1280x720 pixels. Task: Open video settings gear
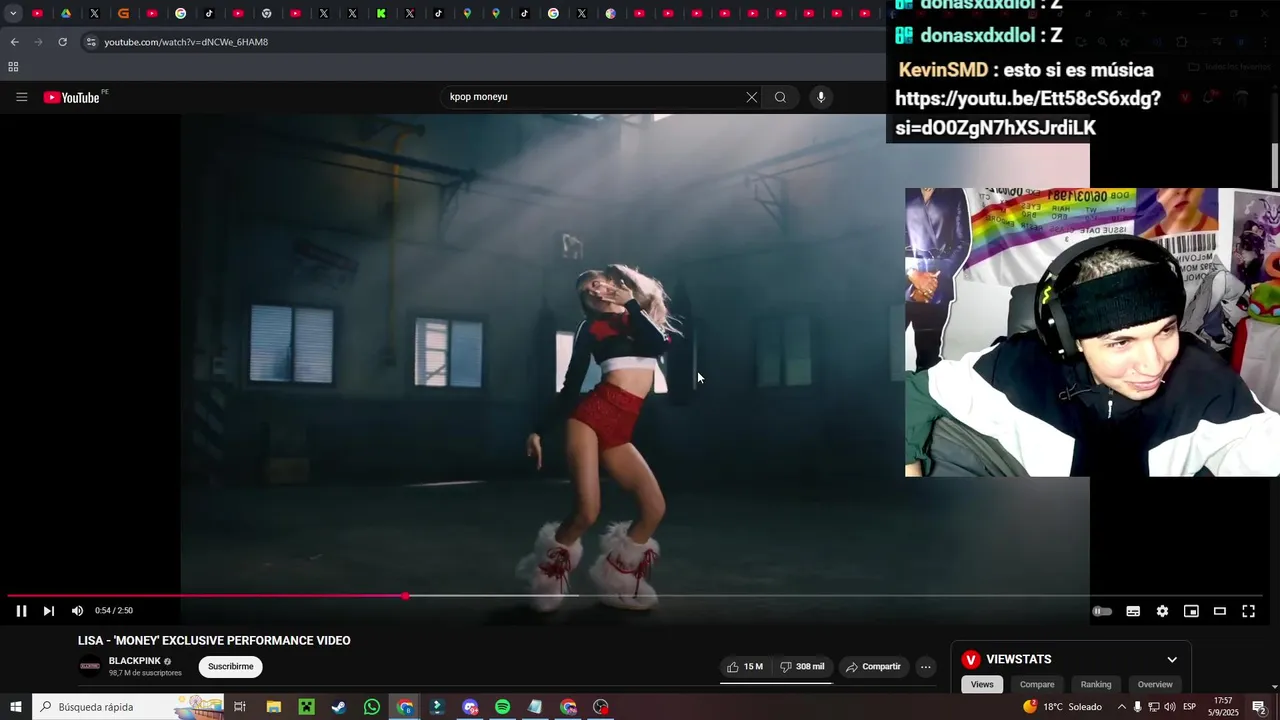point(1162,611)
